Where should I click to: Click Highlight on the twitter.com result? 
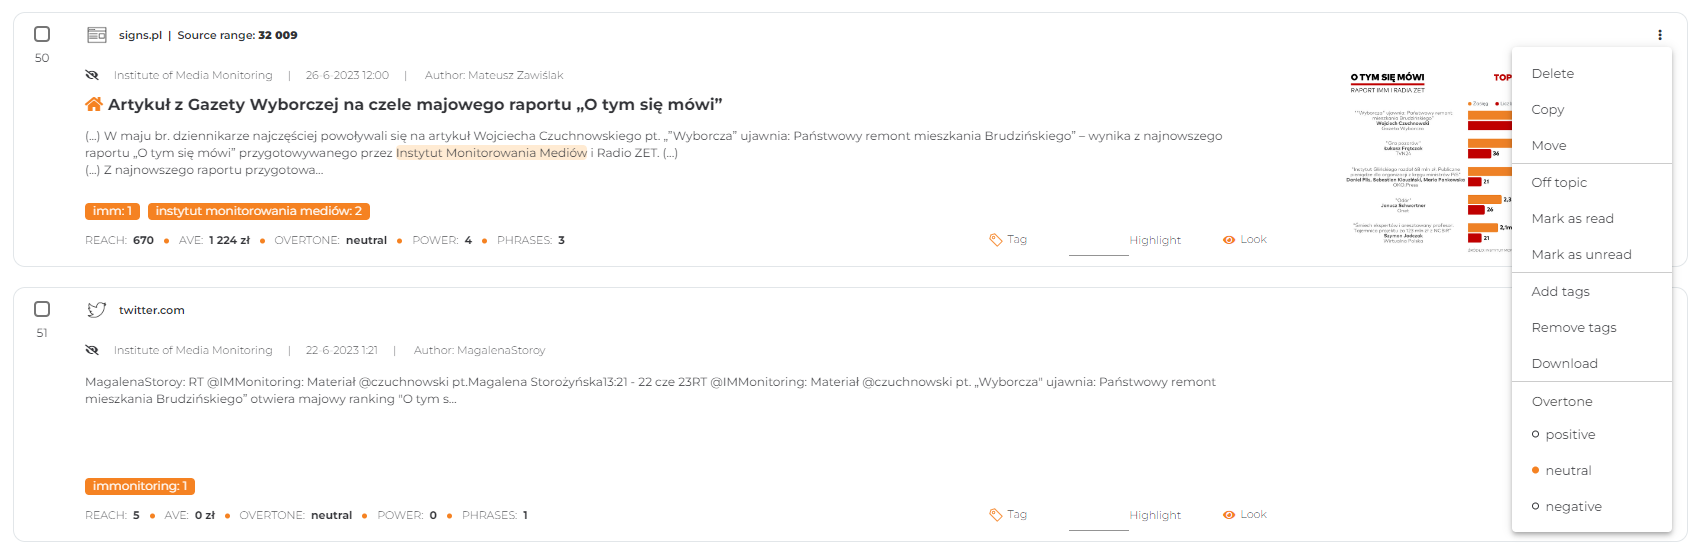tap(1155, 515)
